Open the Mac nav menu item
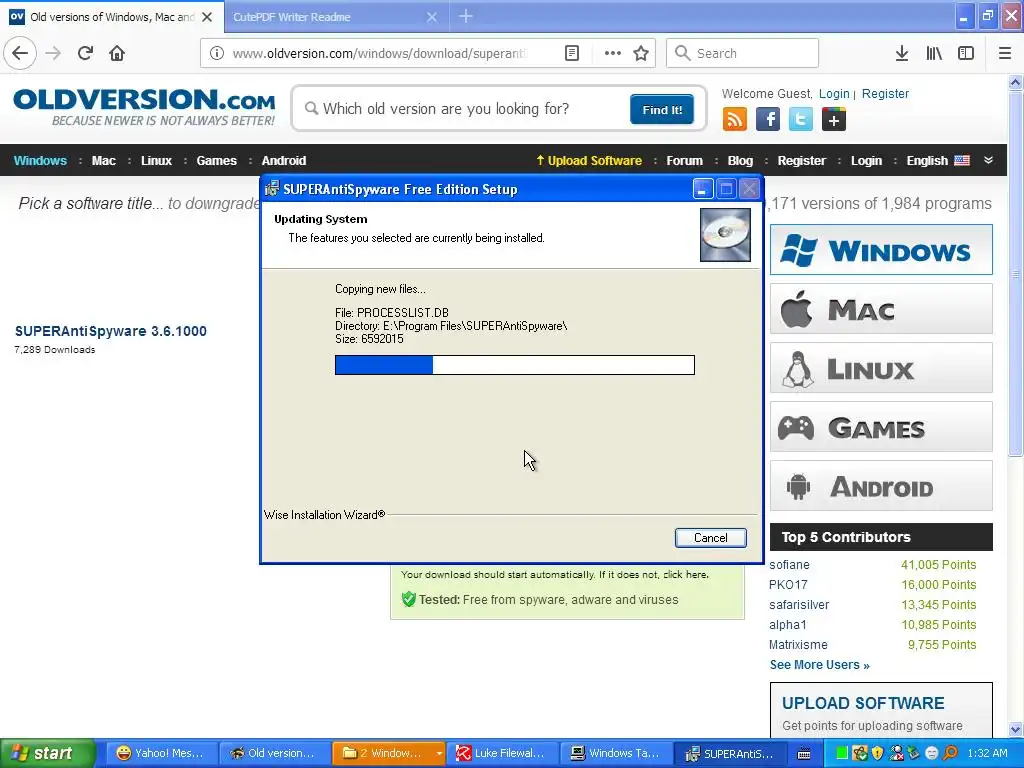Image resolution: width=1024 pixels, height=768 pixels. [x=104, y=161]
